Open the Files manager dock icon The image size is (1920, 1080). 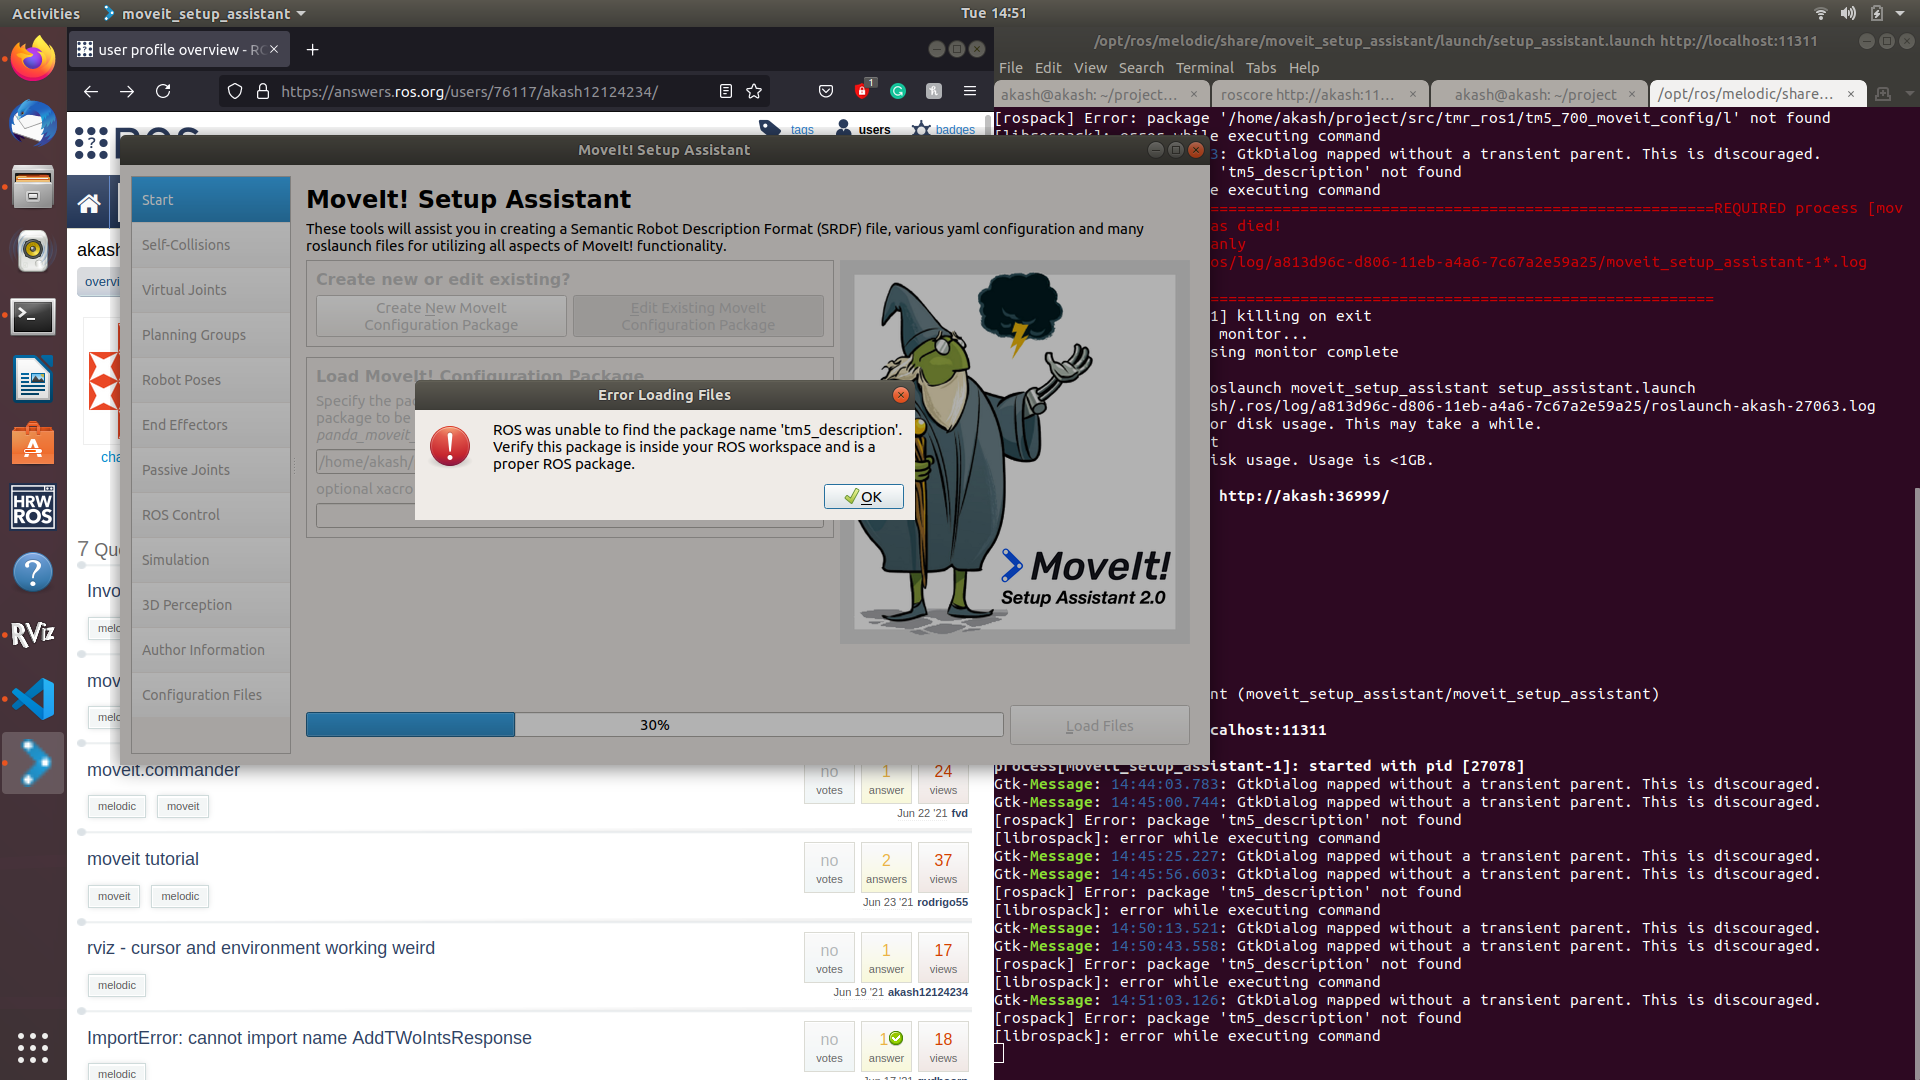(x=33, y=187)
